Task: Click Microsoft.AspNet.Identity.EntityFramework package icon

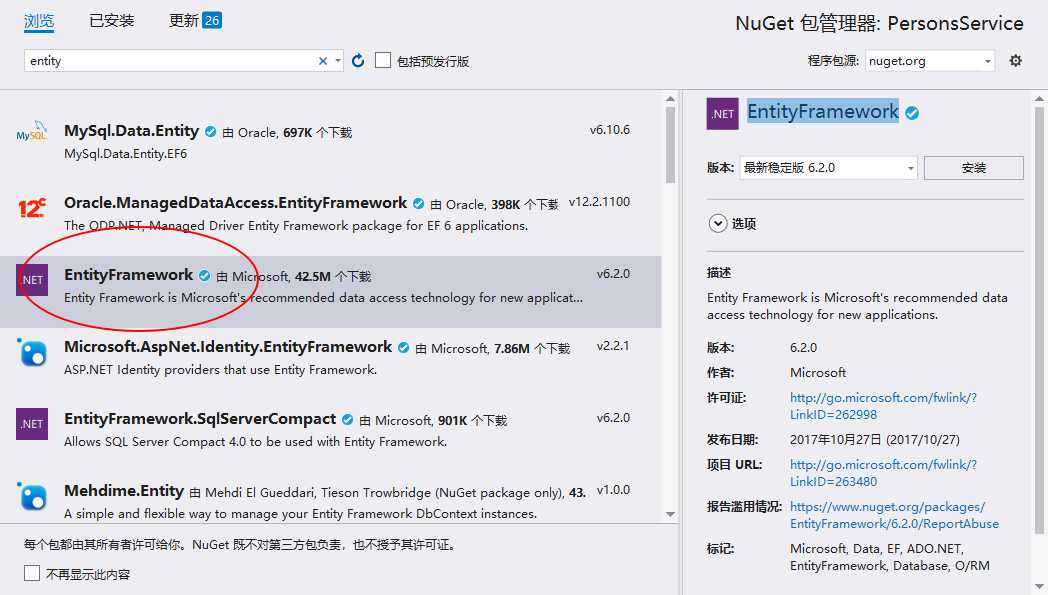Action: pyautogui.click(x=31, y=352)
